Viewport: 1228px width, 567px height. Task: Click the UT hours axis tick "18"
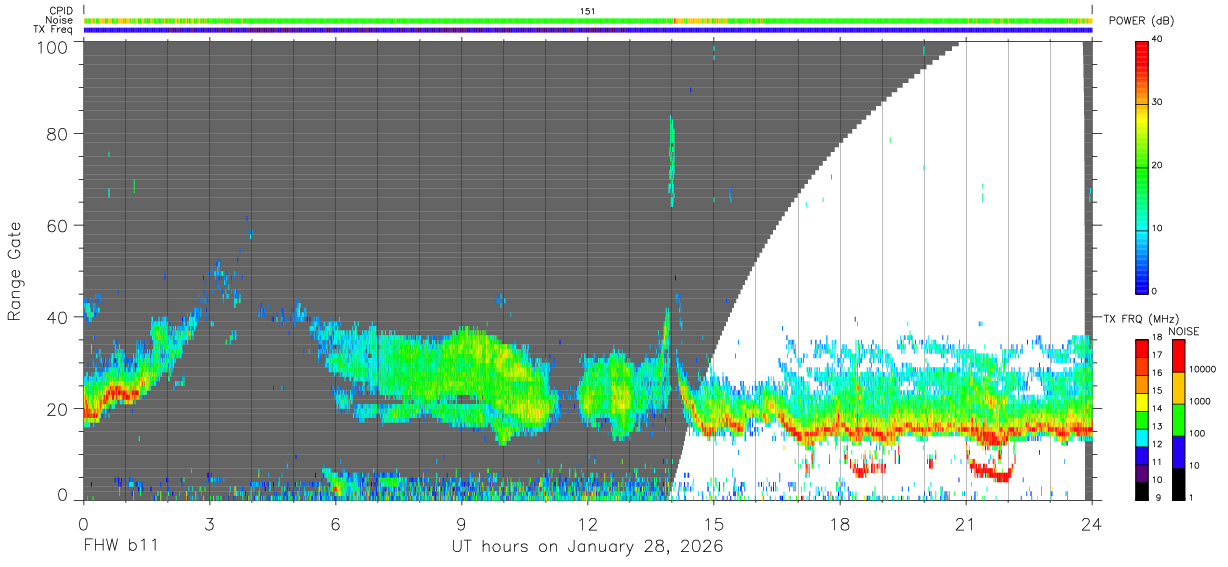[x=840, y=524]
